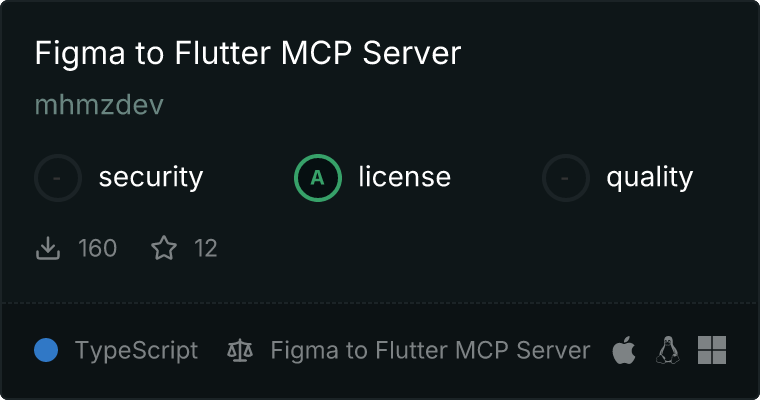The image size is (760, 400).
Task: Click the green license A badge
Action: pos(318,178)
